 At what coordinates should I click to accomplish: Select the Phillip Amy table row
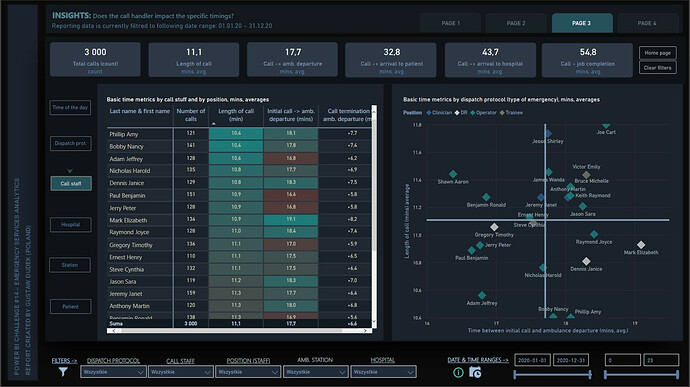239,134
